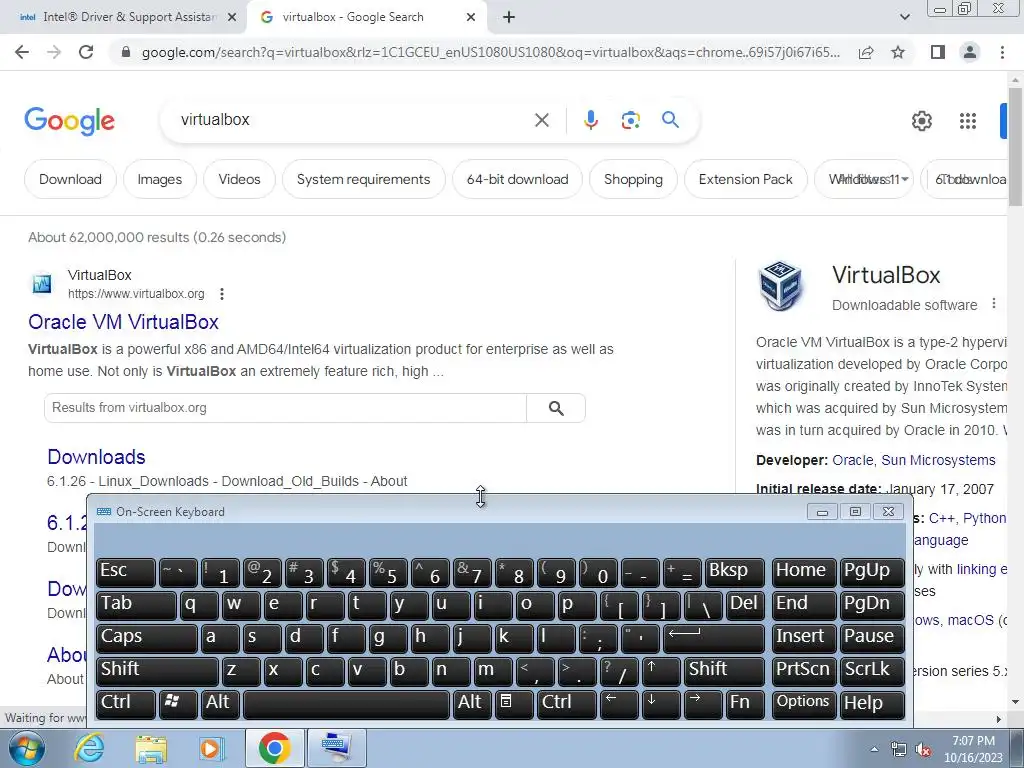Hit the Windows logo key on keyboard
This screenshot has height=768, width=1024.
pyautogui.click(x=178, y=705)
